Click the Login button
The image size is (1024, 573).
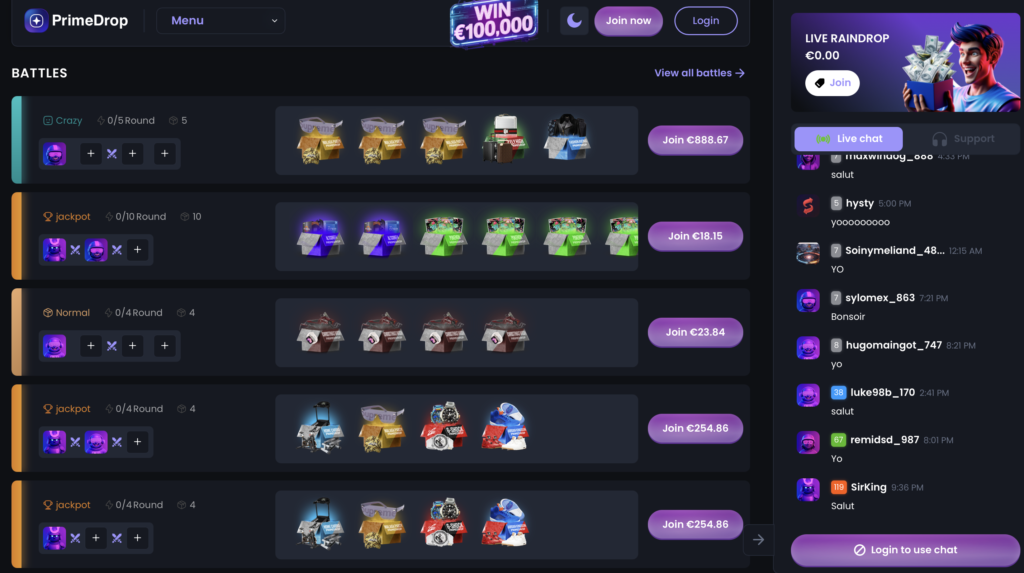(x=706, y=21)
